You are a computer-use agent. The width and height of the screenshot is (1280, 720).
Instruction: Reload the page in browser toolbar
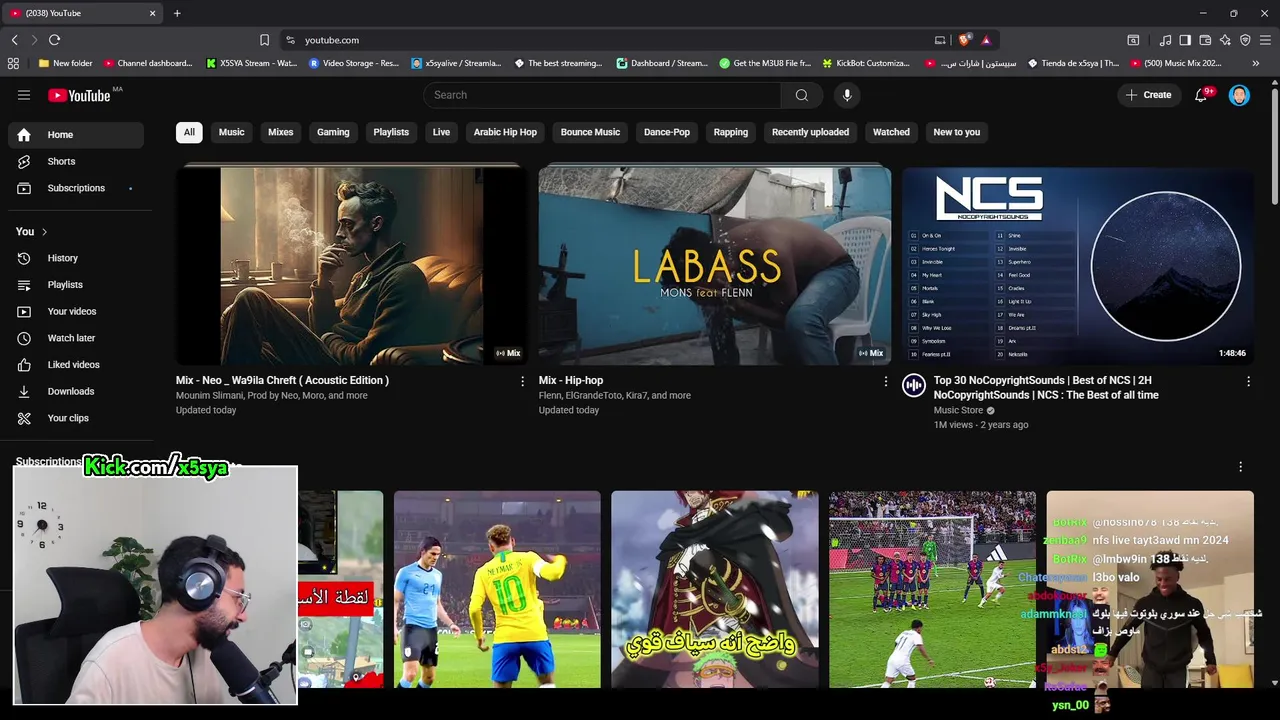pyautogui.click(x=54, y=40)
